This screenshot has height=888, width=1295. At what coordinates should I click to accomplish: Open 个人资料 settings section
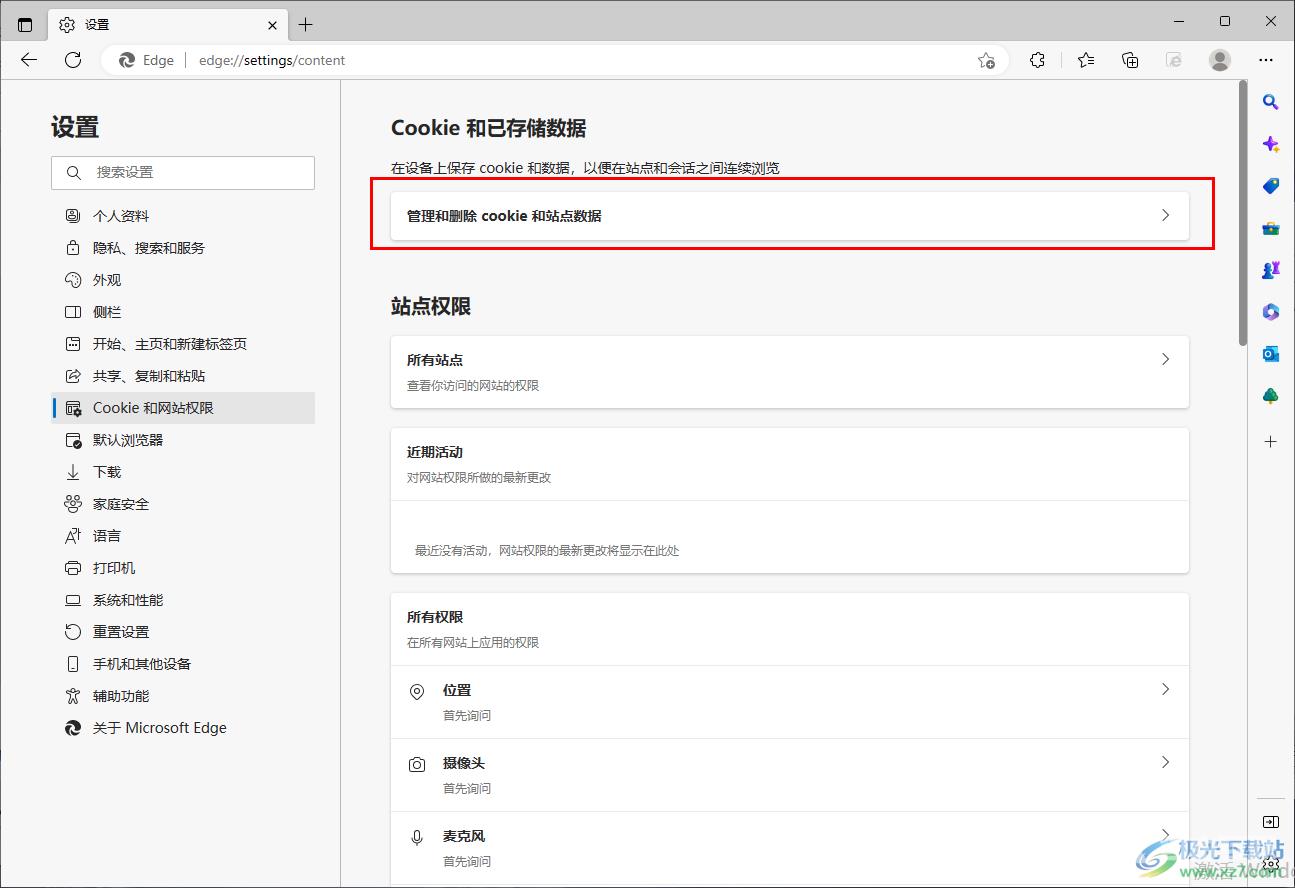pyautogui.click(x=183, y=216)
